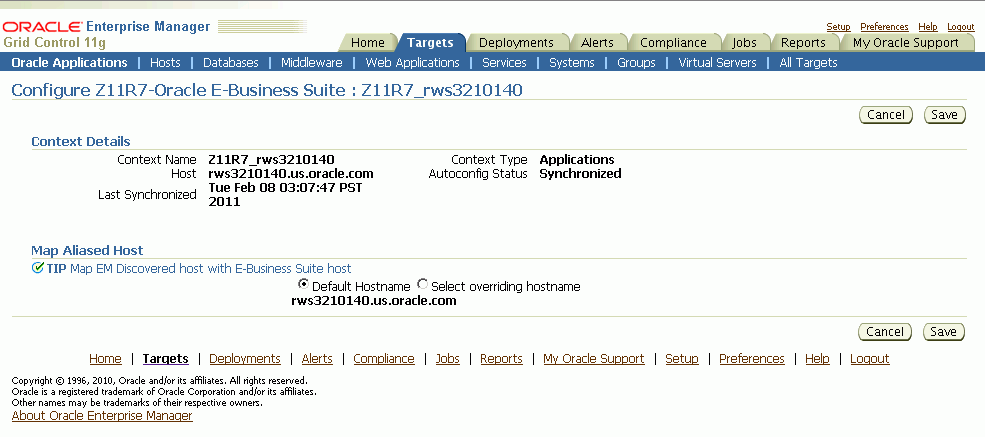The height and width of the screenshot is (437, 985).
Task: Open the My Oracle Support tab
Action: 905,43
